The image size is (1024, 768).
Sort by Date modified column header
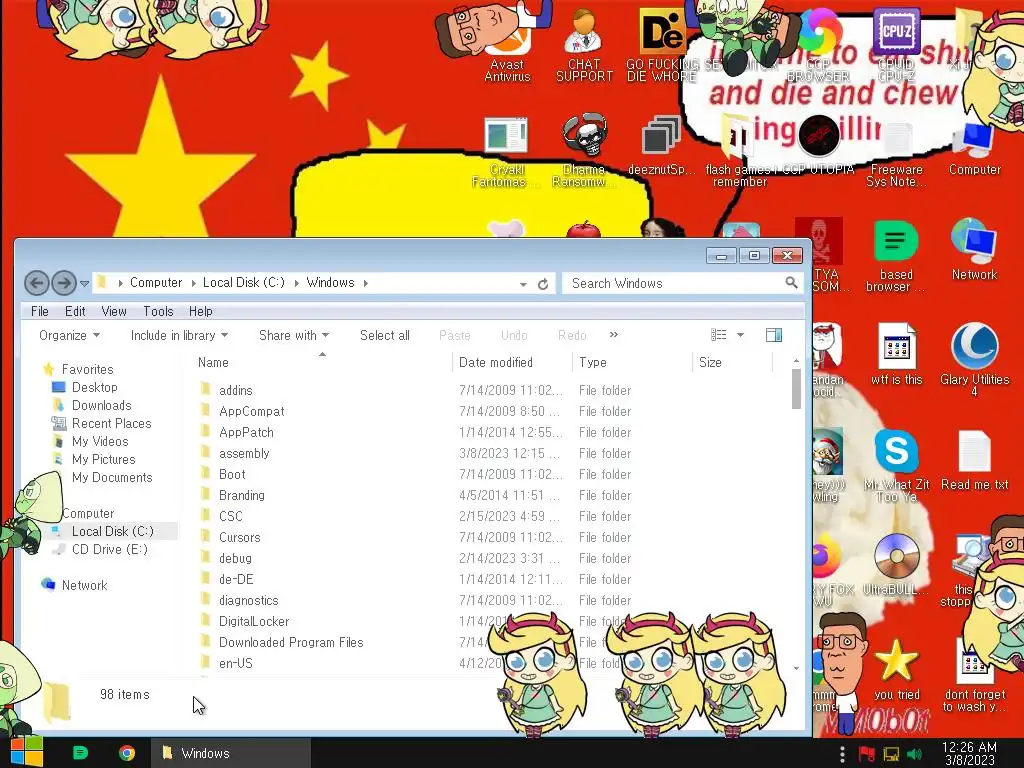512,362
